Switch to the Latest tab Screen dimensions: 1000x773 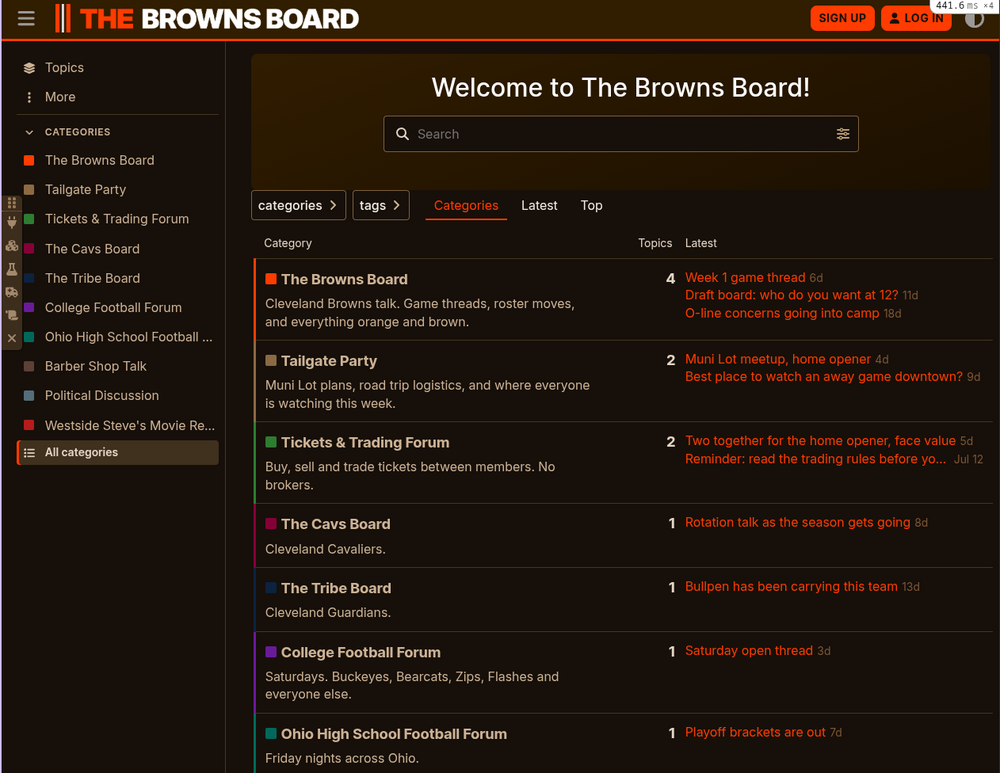(539, 205)
